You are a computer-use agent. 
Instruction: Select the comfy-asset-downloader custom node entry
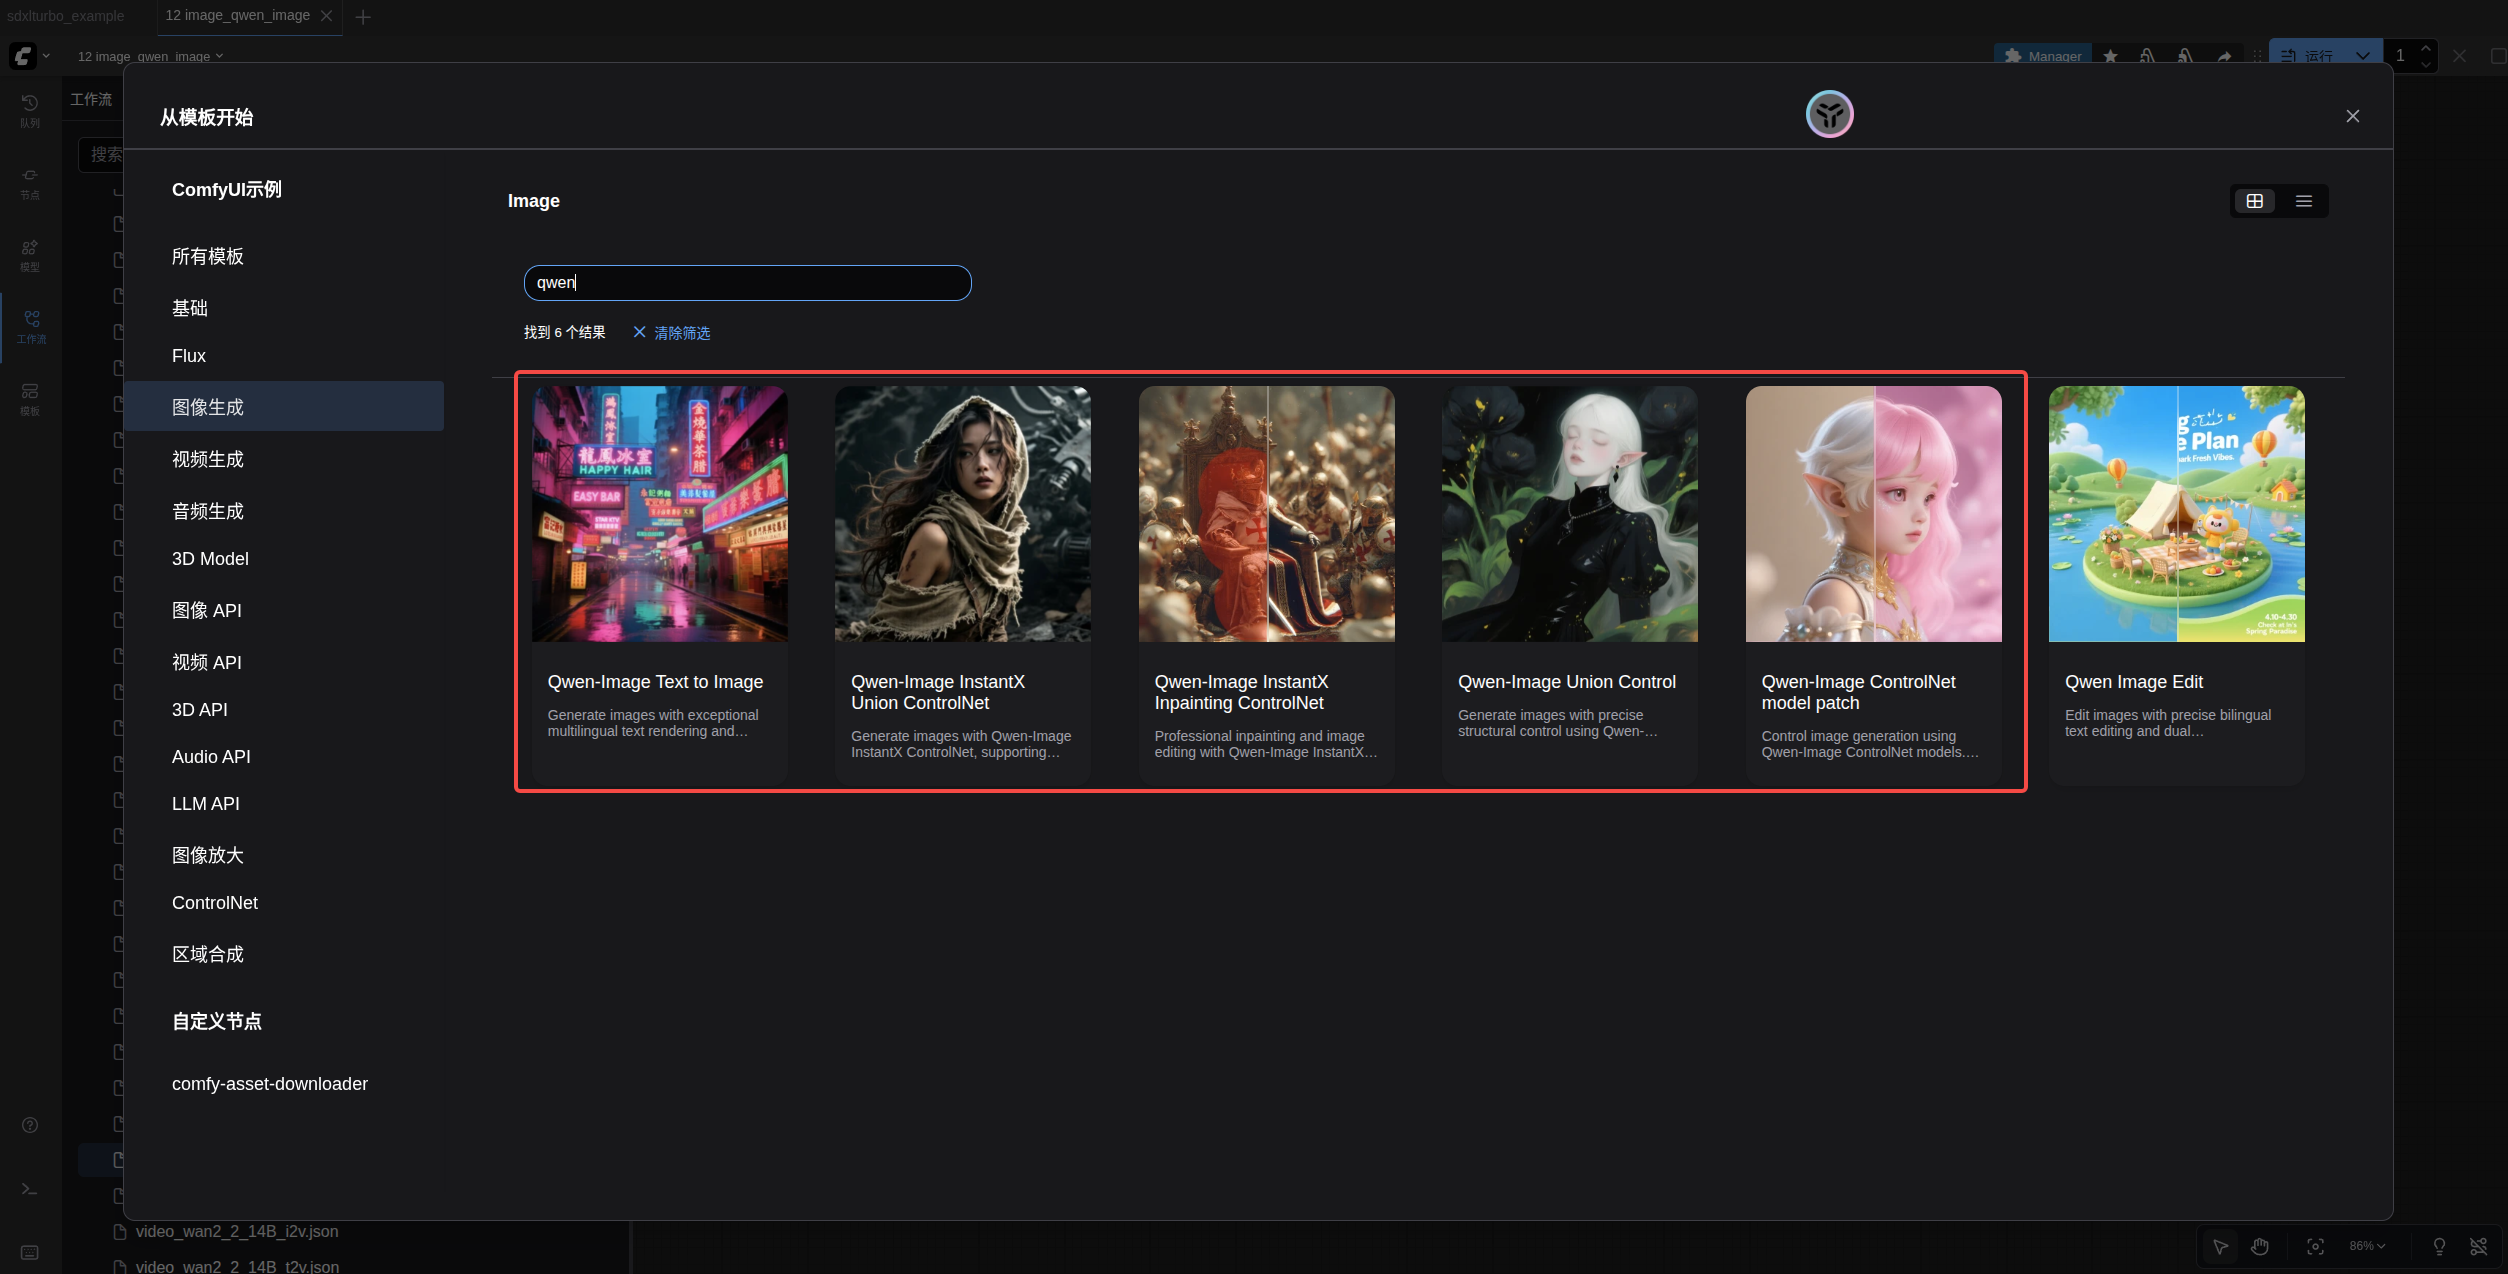(284, 1084)
